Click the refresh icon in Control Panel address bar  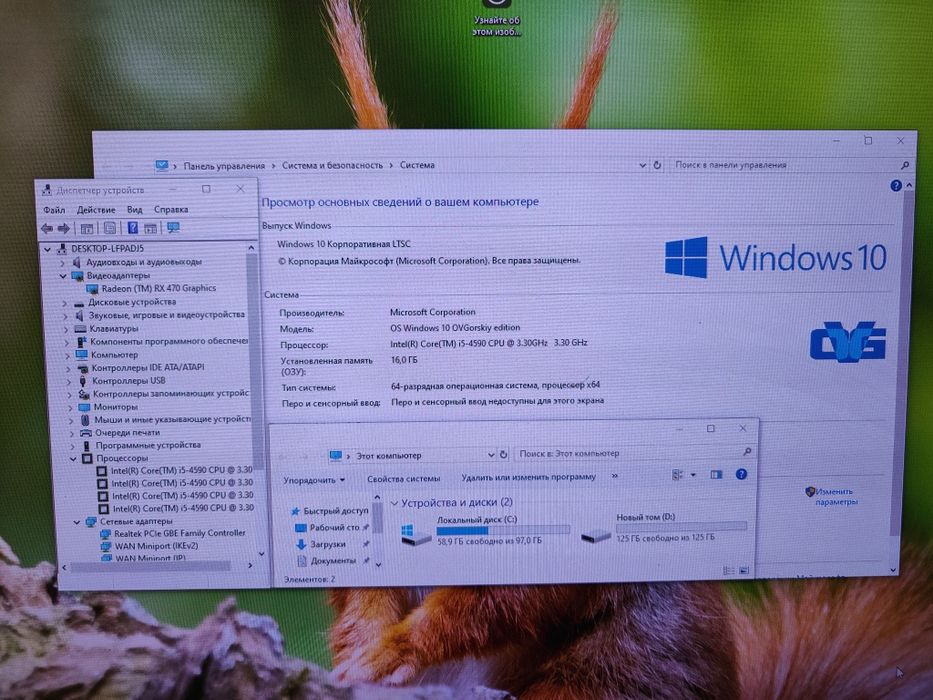pos(657,165)
